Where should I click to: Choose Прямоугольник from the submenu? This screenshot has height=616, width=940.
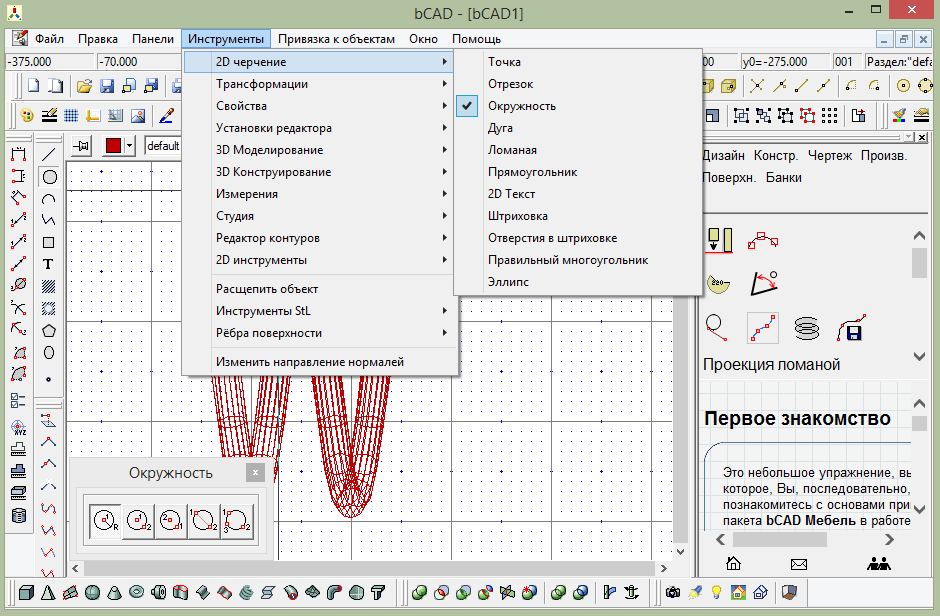point(578,172)
